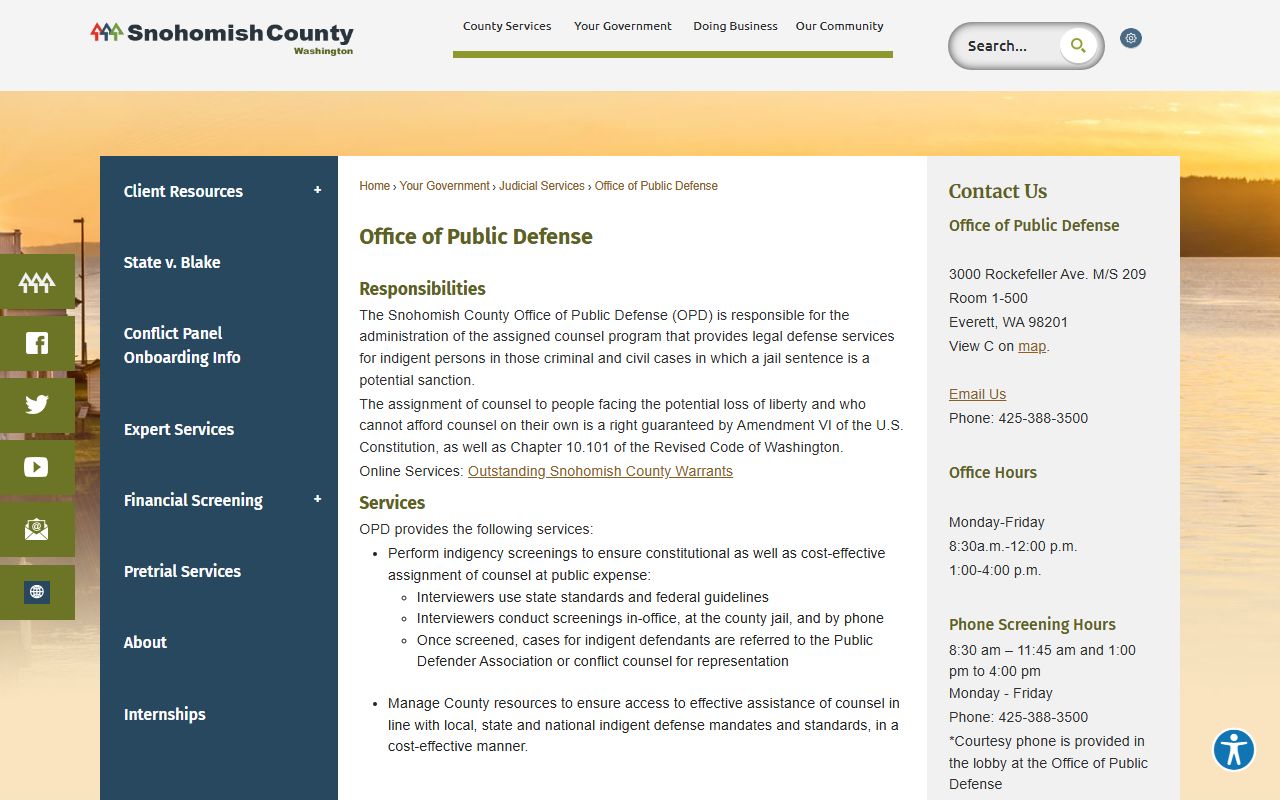Open the YouTube sidebar icon
Viewport: 1280px width, 800px height.
(x=37, y=467)
